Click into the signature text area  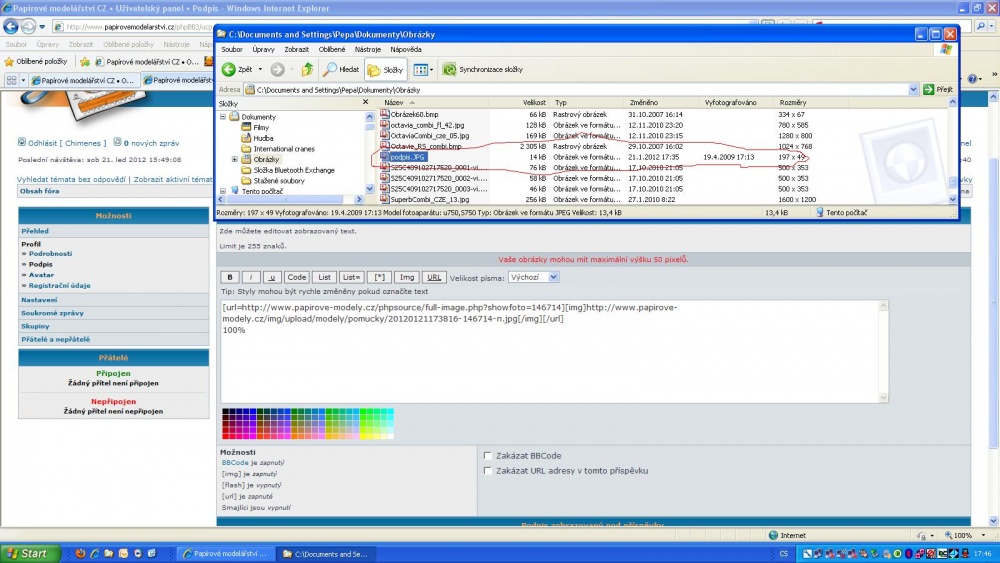[549, 352]
